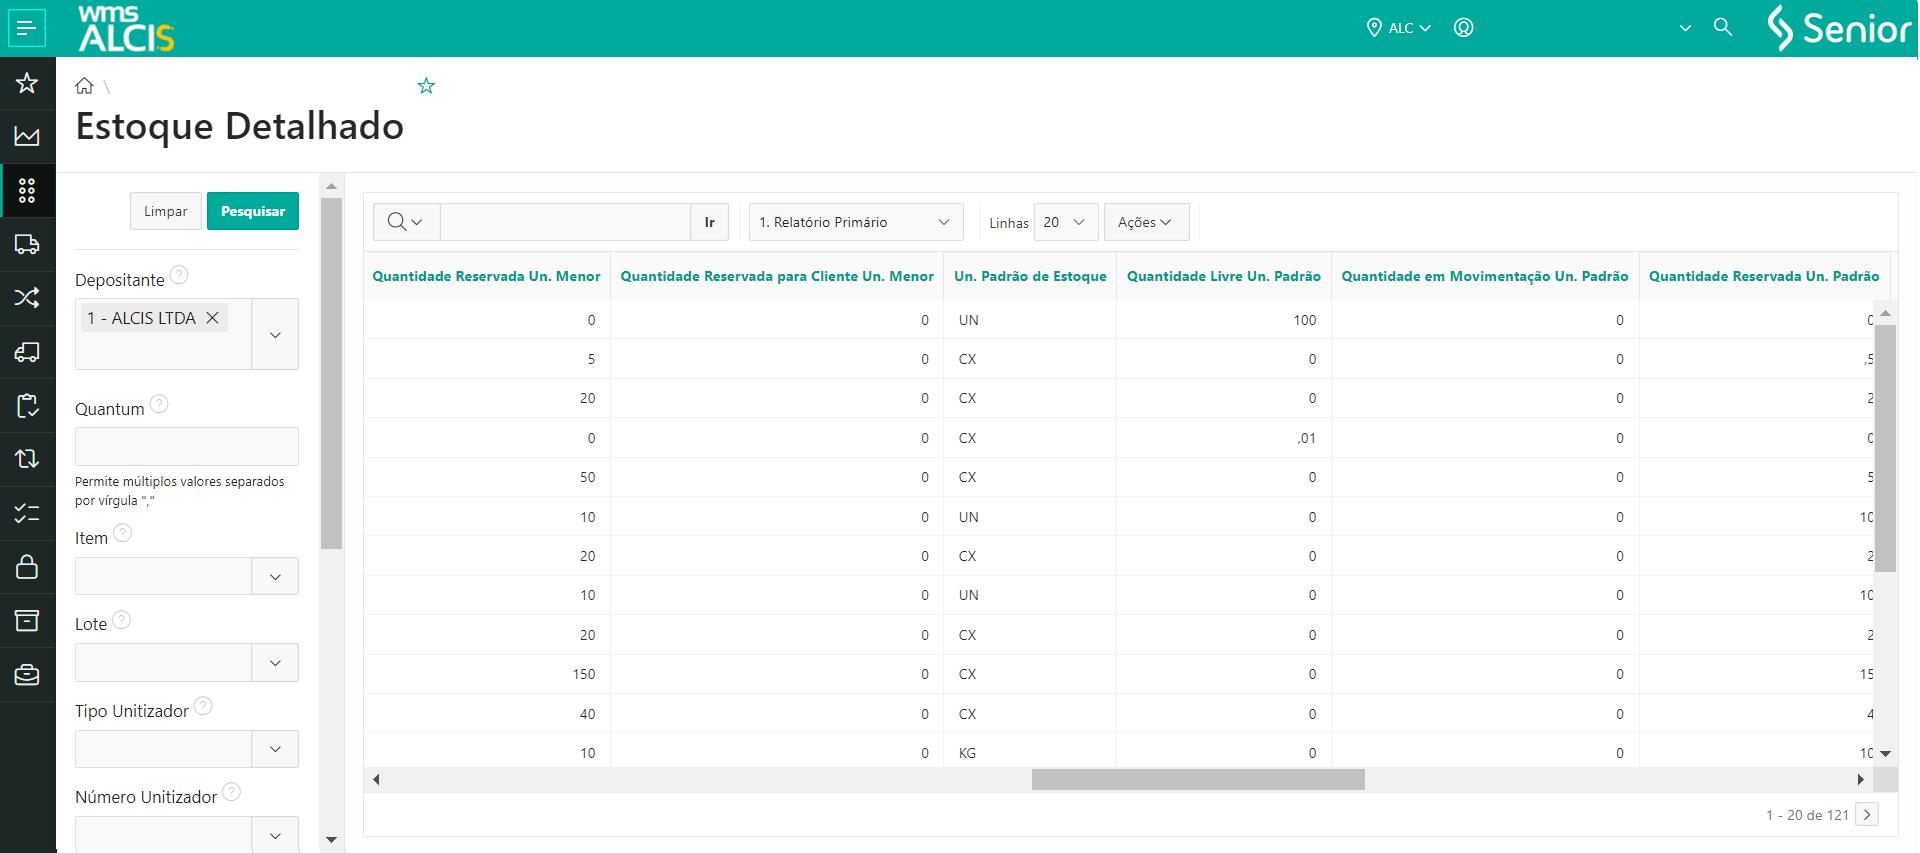Click the truck delivery sidebar icon
Viewport: 1920px width, 853px height.
point(27,244)
